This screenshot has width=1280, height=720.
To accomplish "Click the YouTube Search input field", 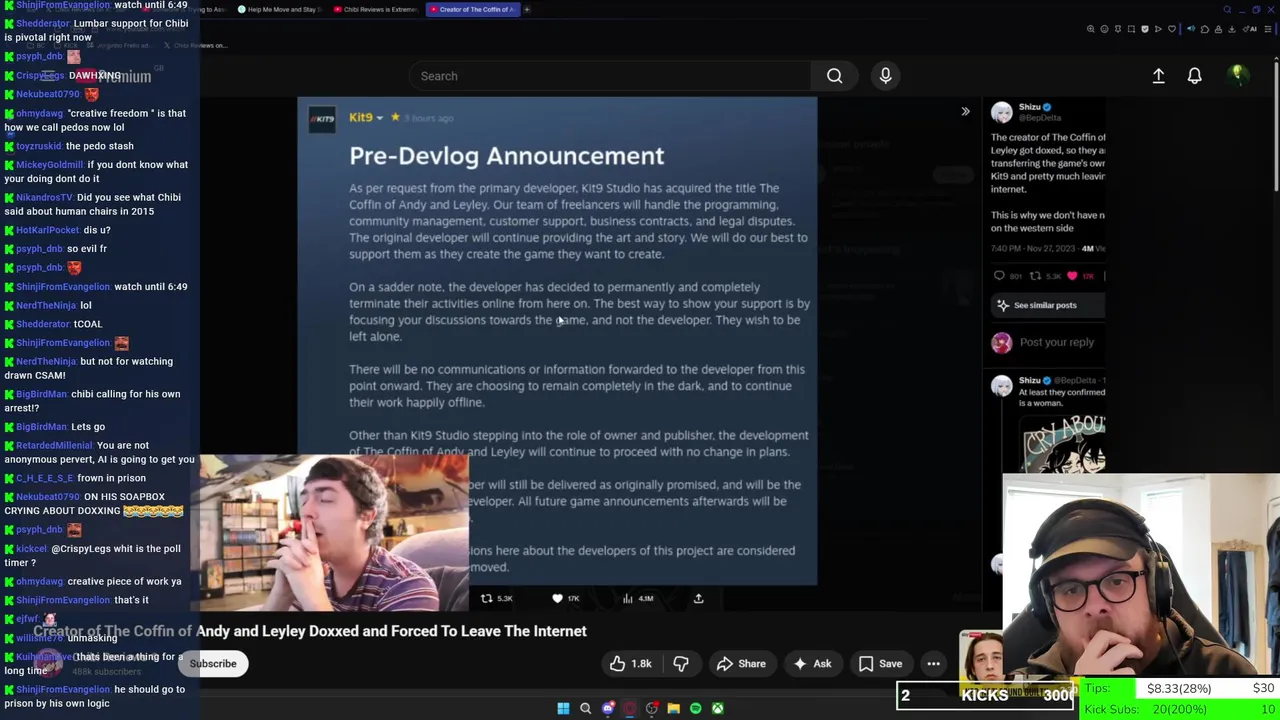I will 610,76.
